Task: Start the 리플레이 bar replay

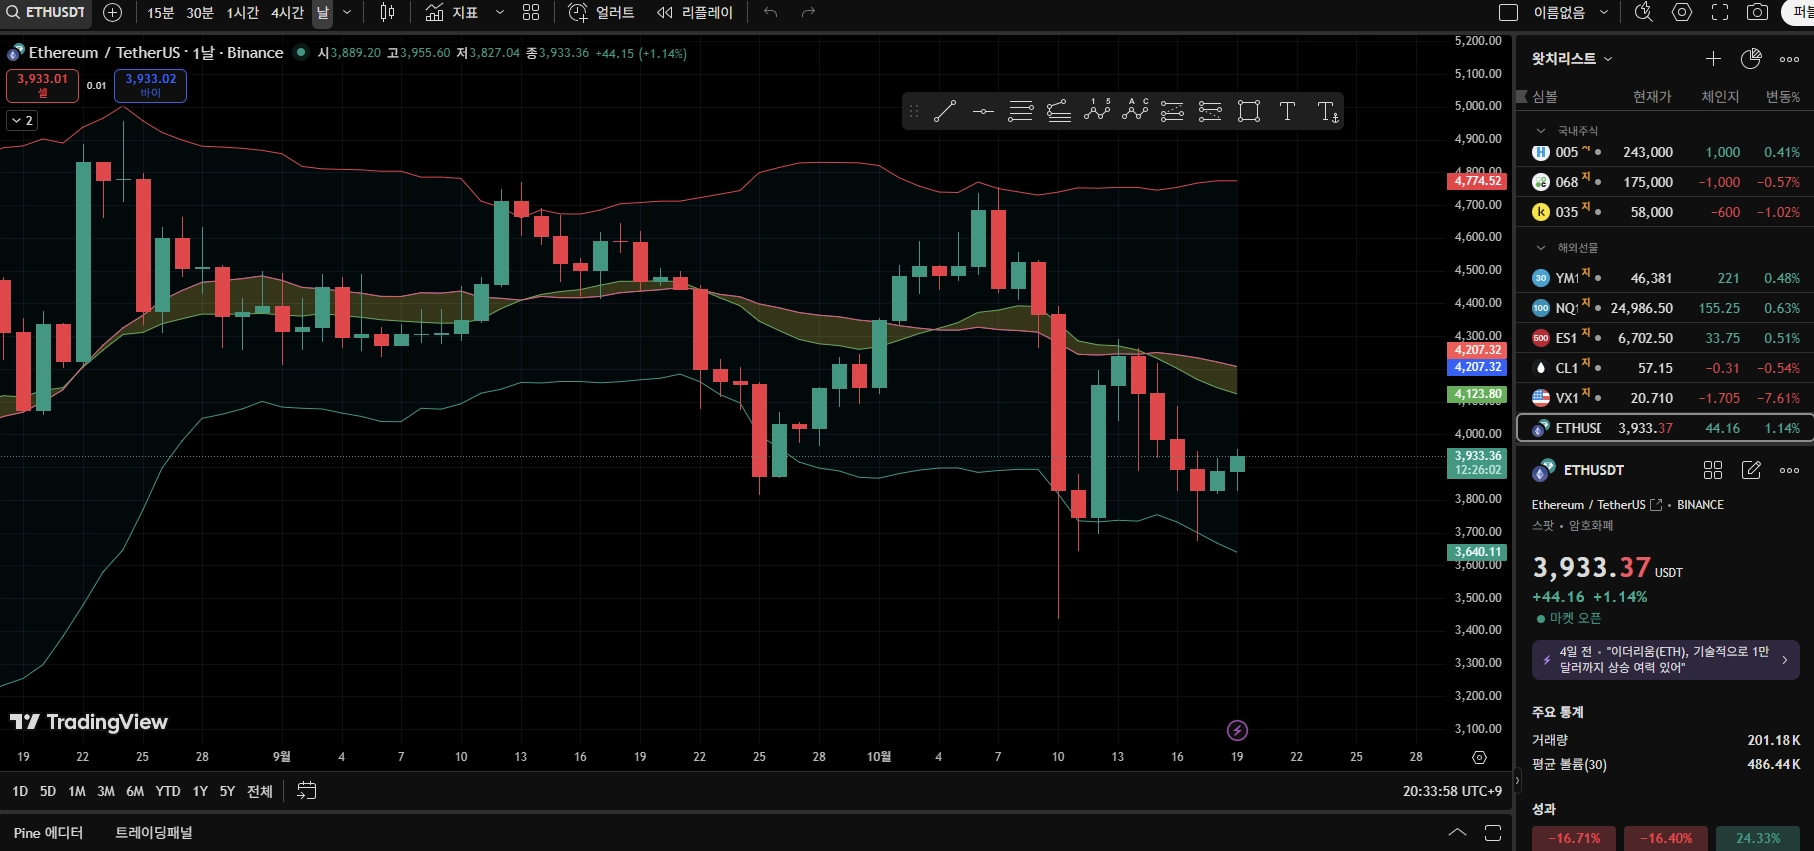Action: pos(695,12)
